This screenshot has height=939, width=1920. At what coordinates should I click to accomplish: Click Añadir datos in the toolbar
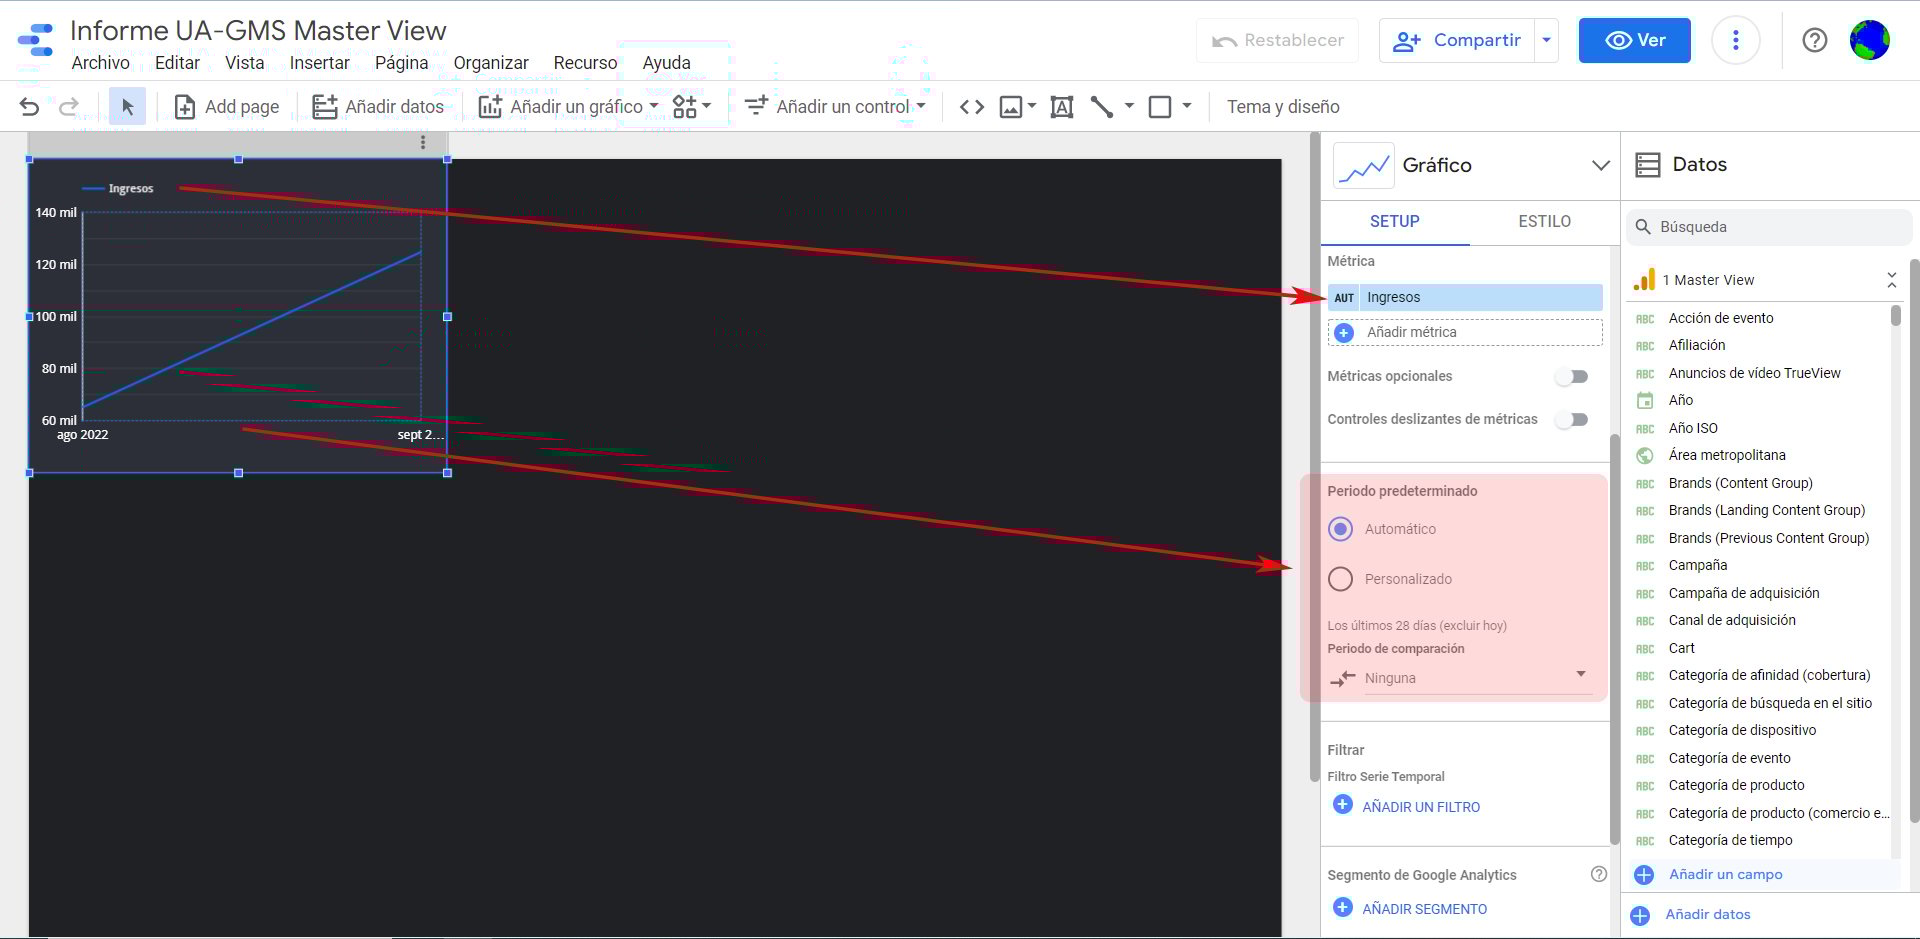tap(378, 107)
